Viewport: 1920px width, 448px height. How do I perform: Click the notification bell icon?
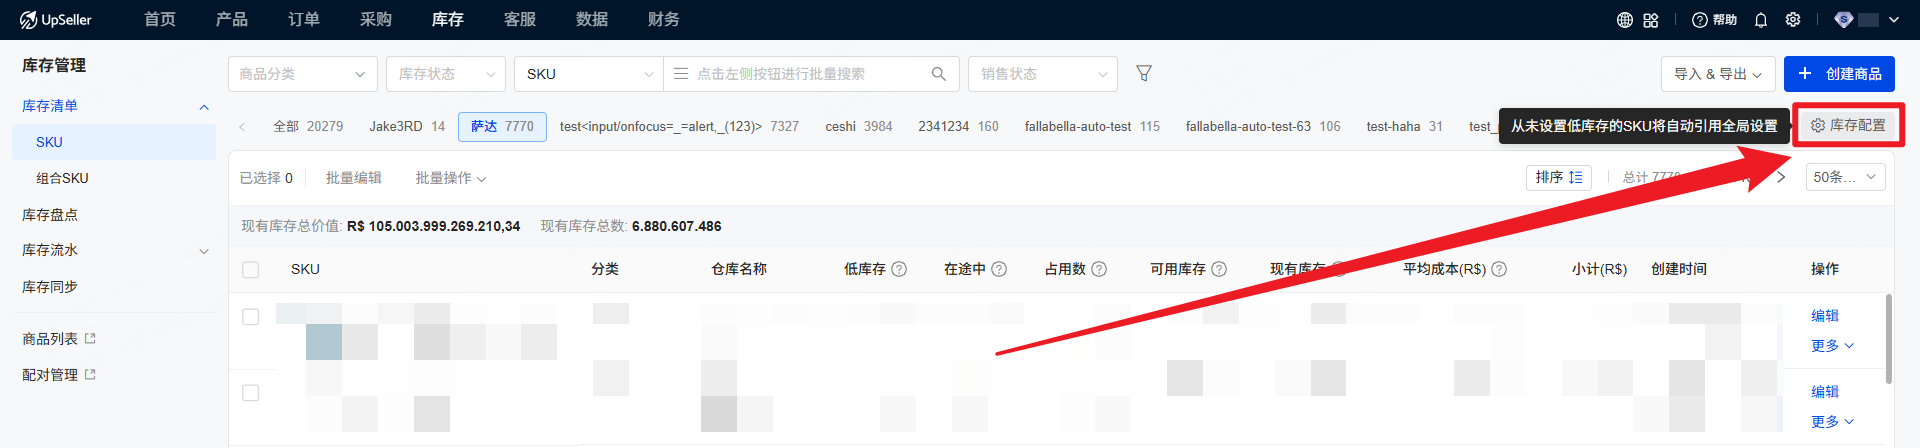[x=1761, y=20]
